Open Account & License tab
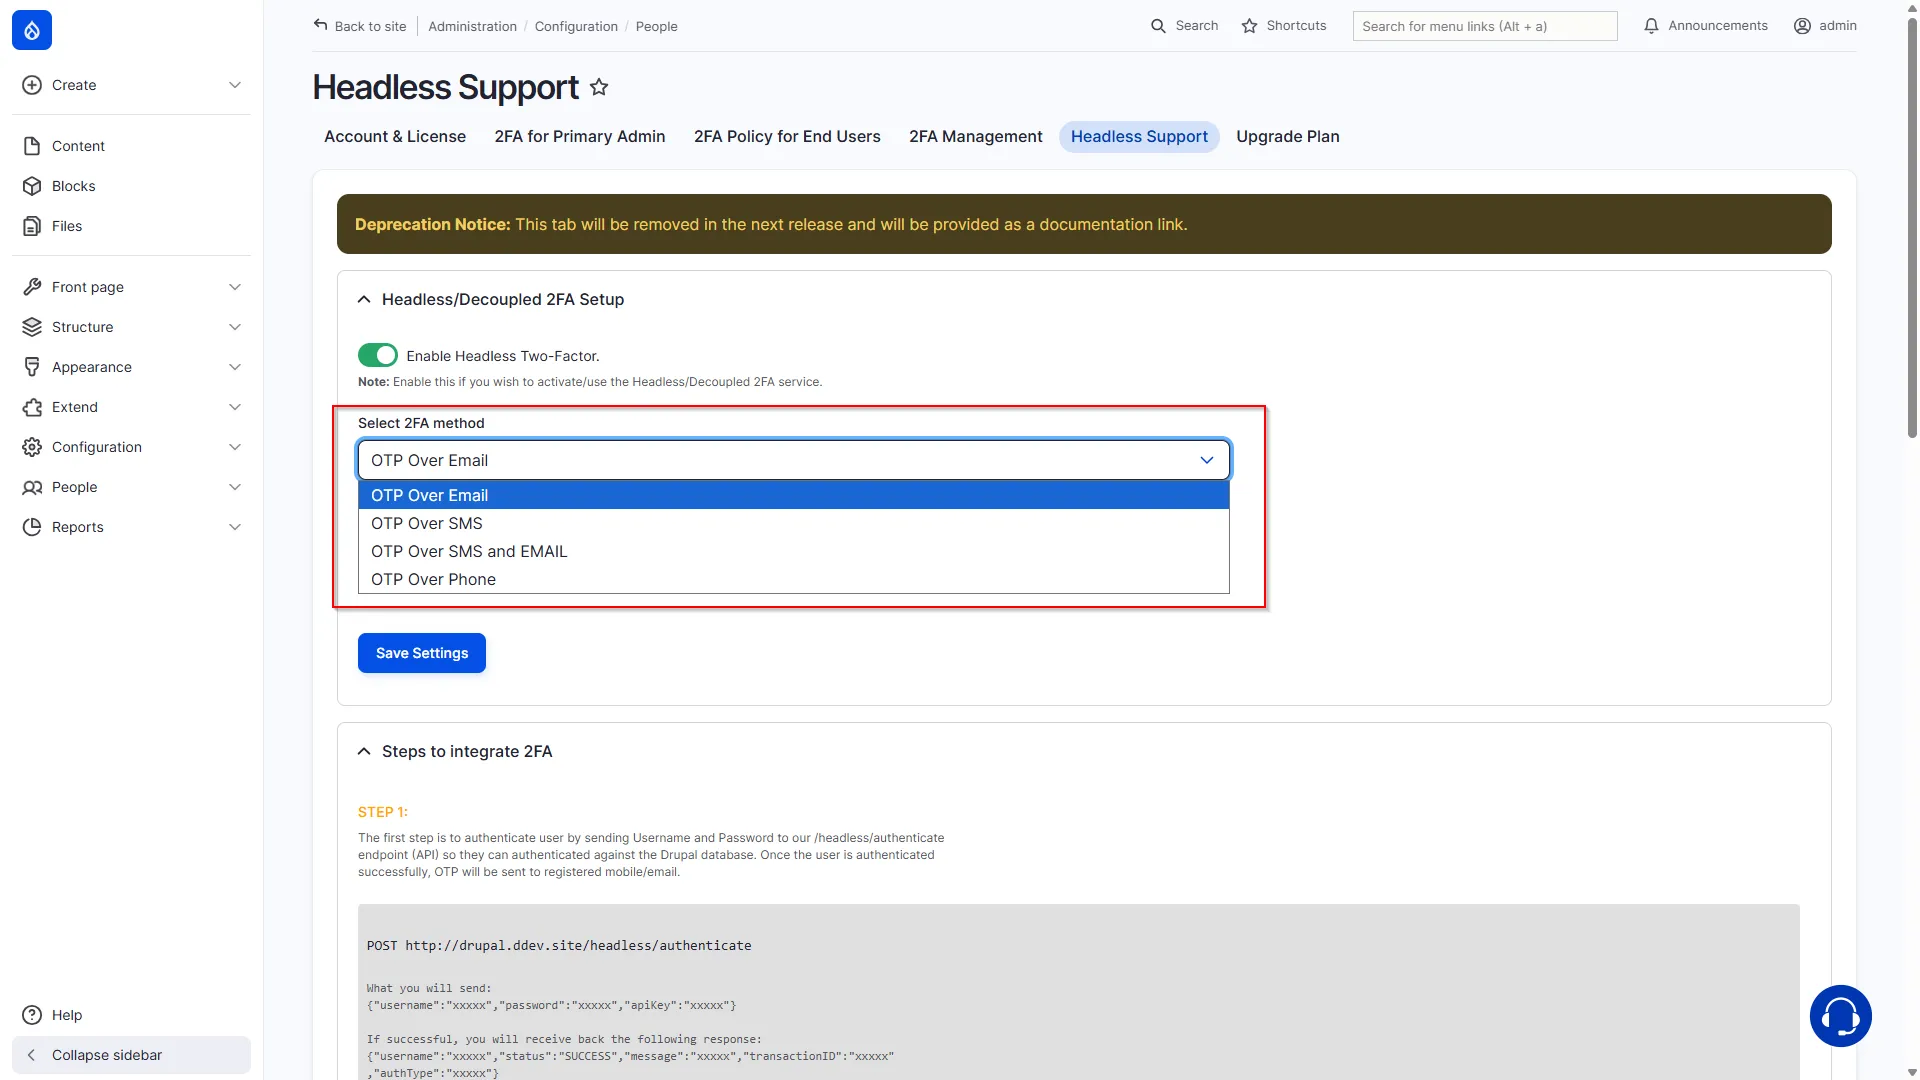1920x1080 pixels. [x=395, y=136]
